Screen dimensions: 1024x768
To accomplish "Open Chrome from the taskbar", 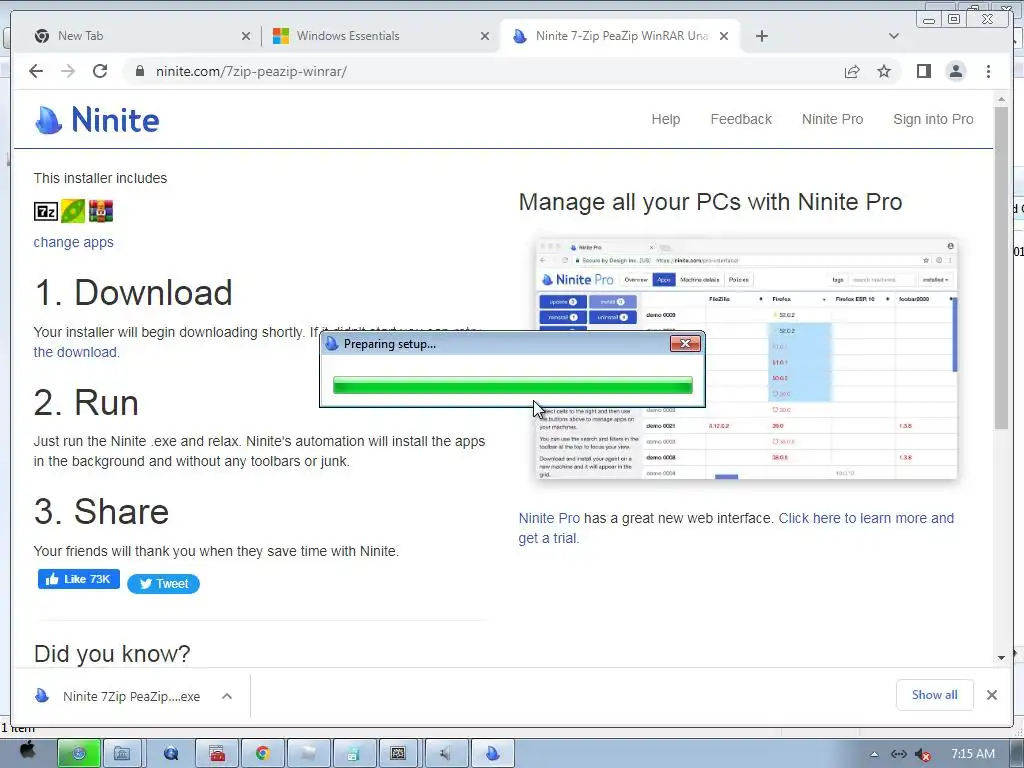I will pyautogui.click(x=263, y=754).
